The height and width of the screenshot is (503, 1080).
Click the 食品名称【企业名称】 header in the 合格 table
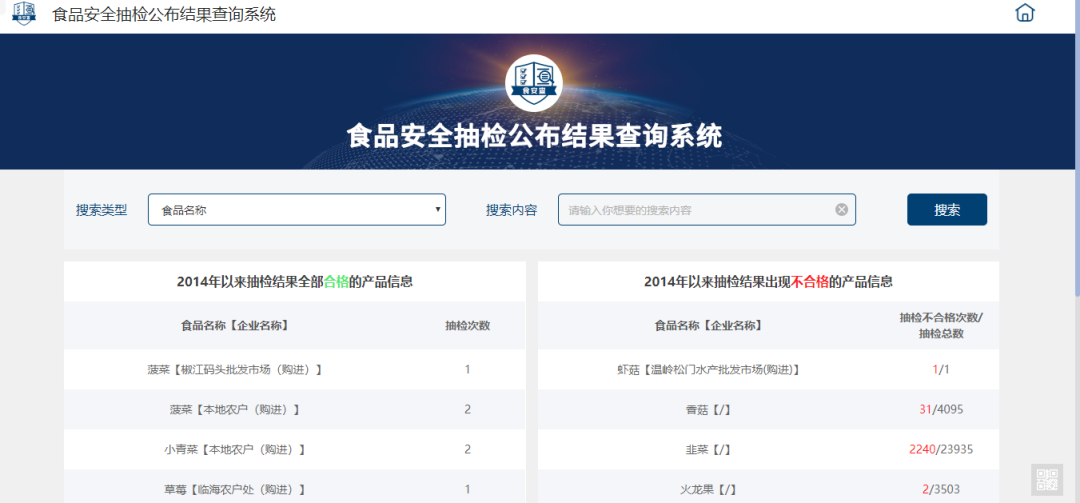[x=234, y=325]
